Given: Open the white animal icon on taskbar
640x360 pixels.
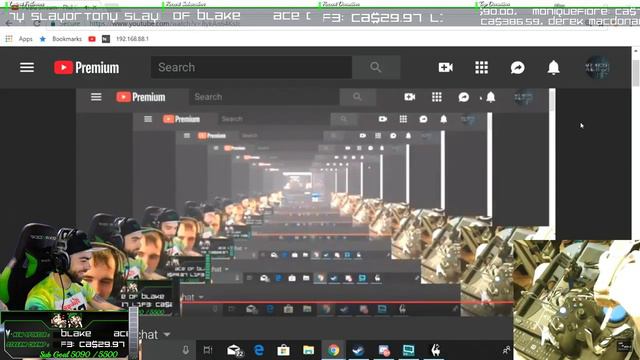Looking at the screenshot, I should [x=436, y=350].
